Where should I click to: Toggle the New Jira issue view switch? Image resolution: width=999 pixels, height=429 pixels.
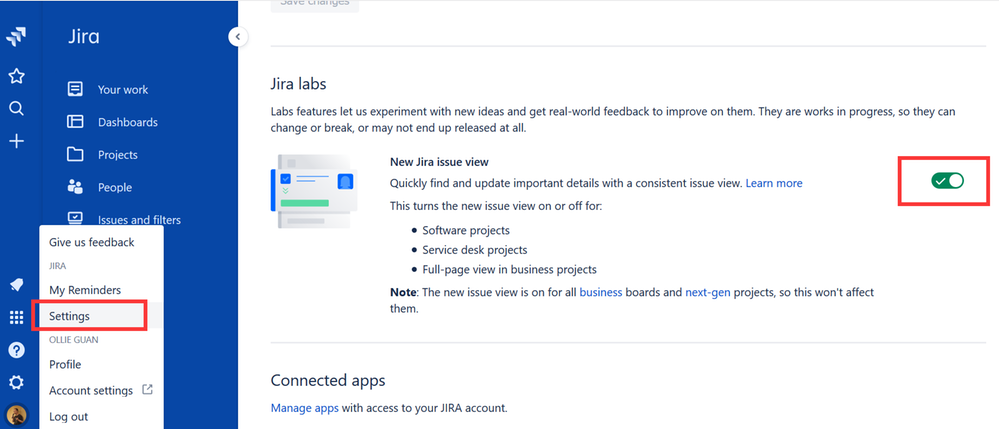tap(947, 181)
